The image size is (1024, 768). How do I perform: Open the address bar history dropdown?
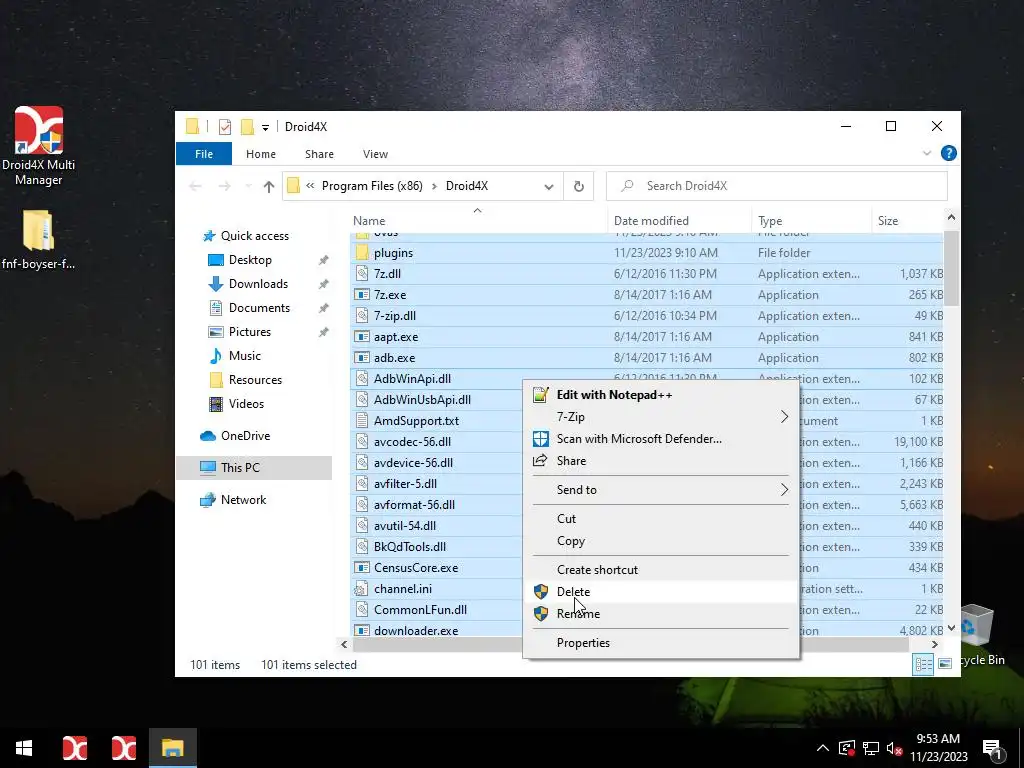point(549,187)
